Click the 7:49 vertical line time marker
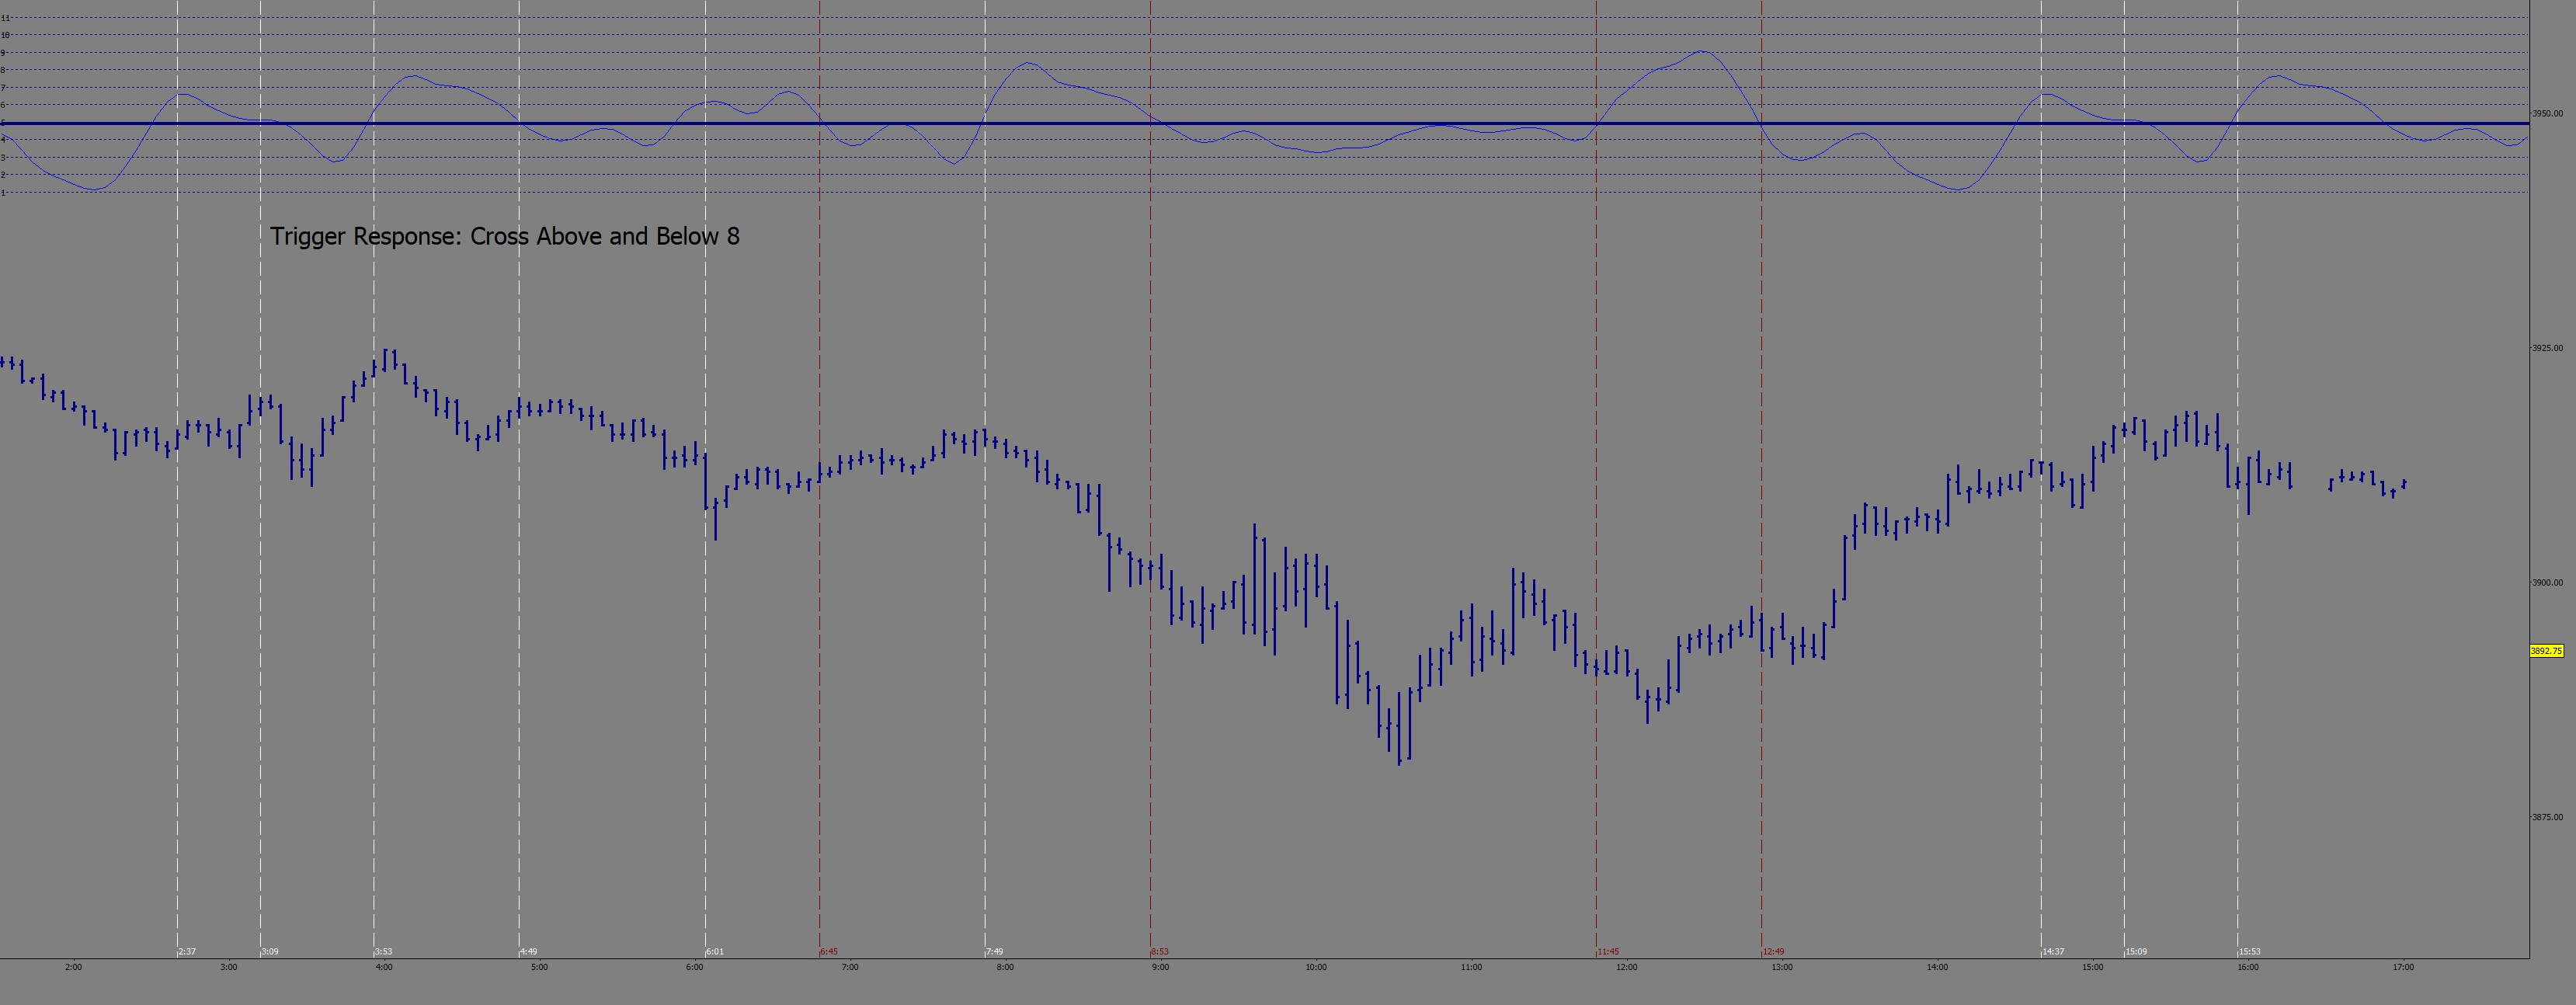Image resolution: width=2576 pixels, height=1005 pixels. point(994,952)
